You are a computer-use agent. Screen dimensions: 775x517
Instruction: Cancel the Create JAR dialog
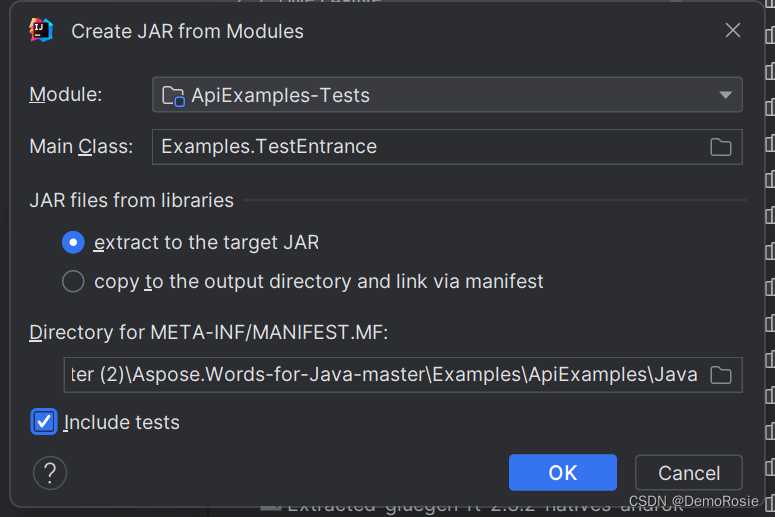coord(689,473)
